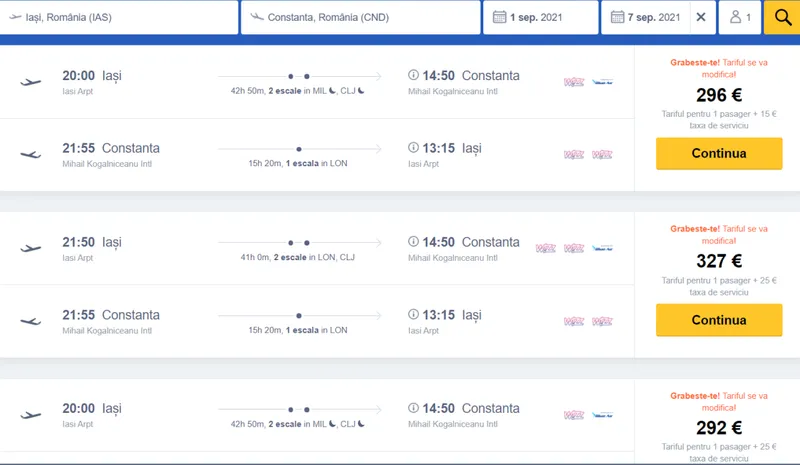Screen dimensions: 800x465
Task: Click the 42h 50m route line in first offer
Action: pos(299,76)
